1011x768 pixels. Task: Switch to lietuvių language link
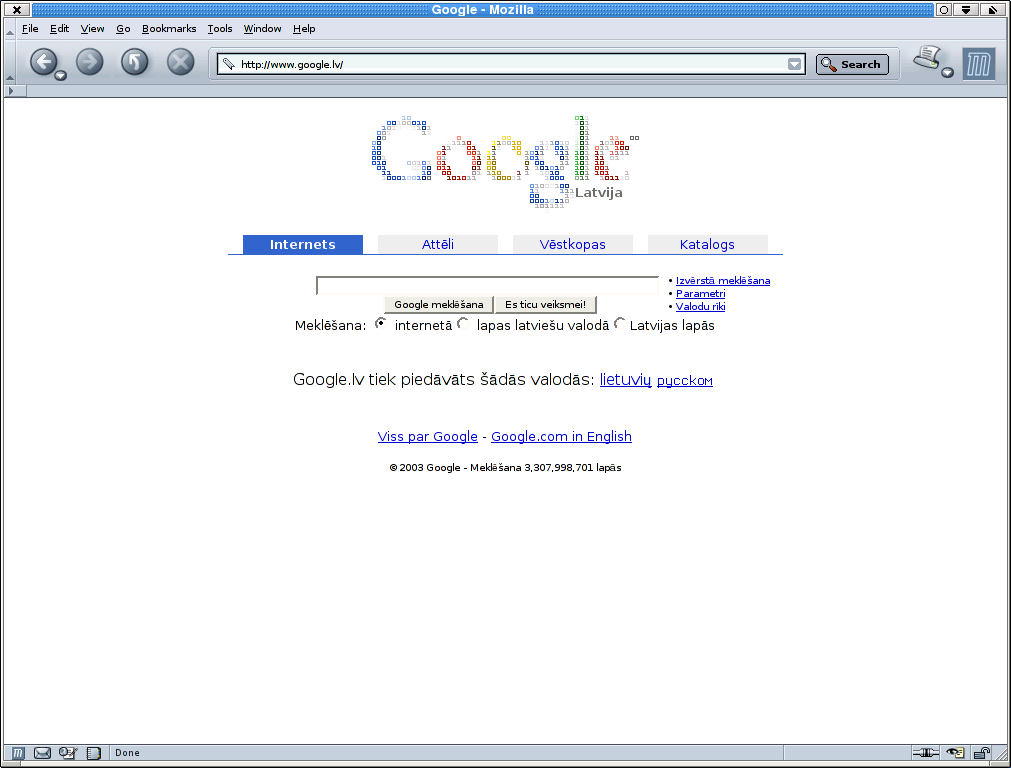625,380
